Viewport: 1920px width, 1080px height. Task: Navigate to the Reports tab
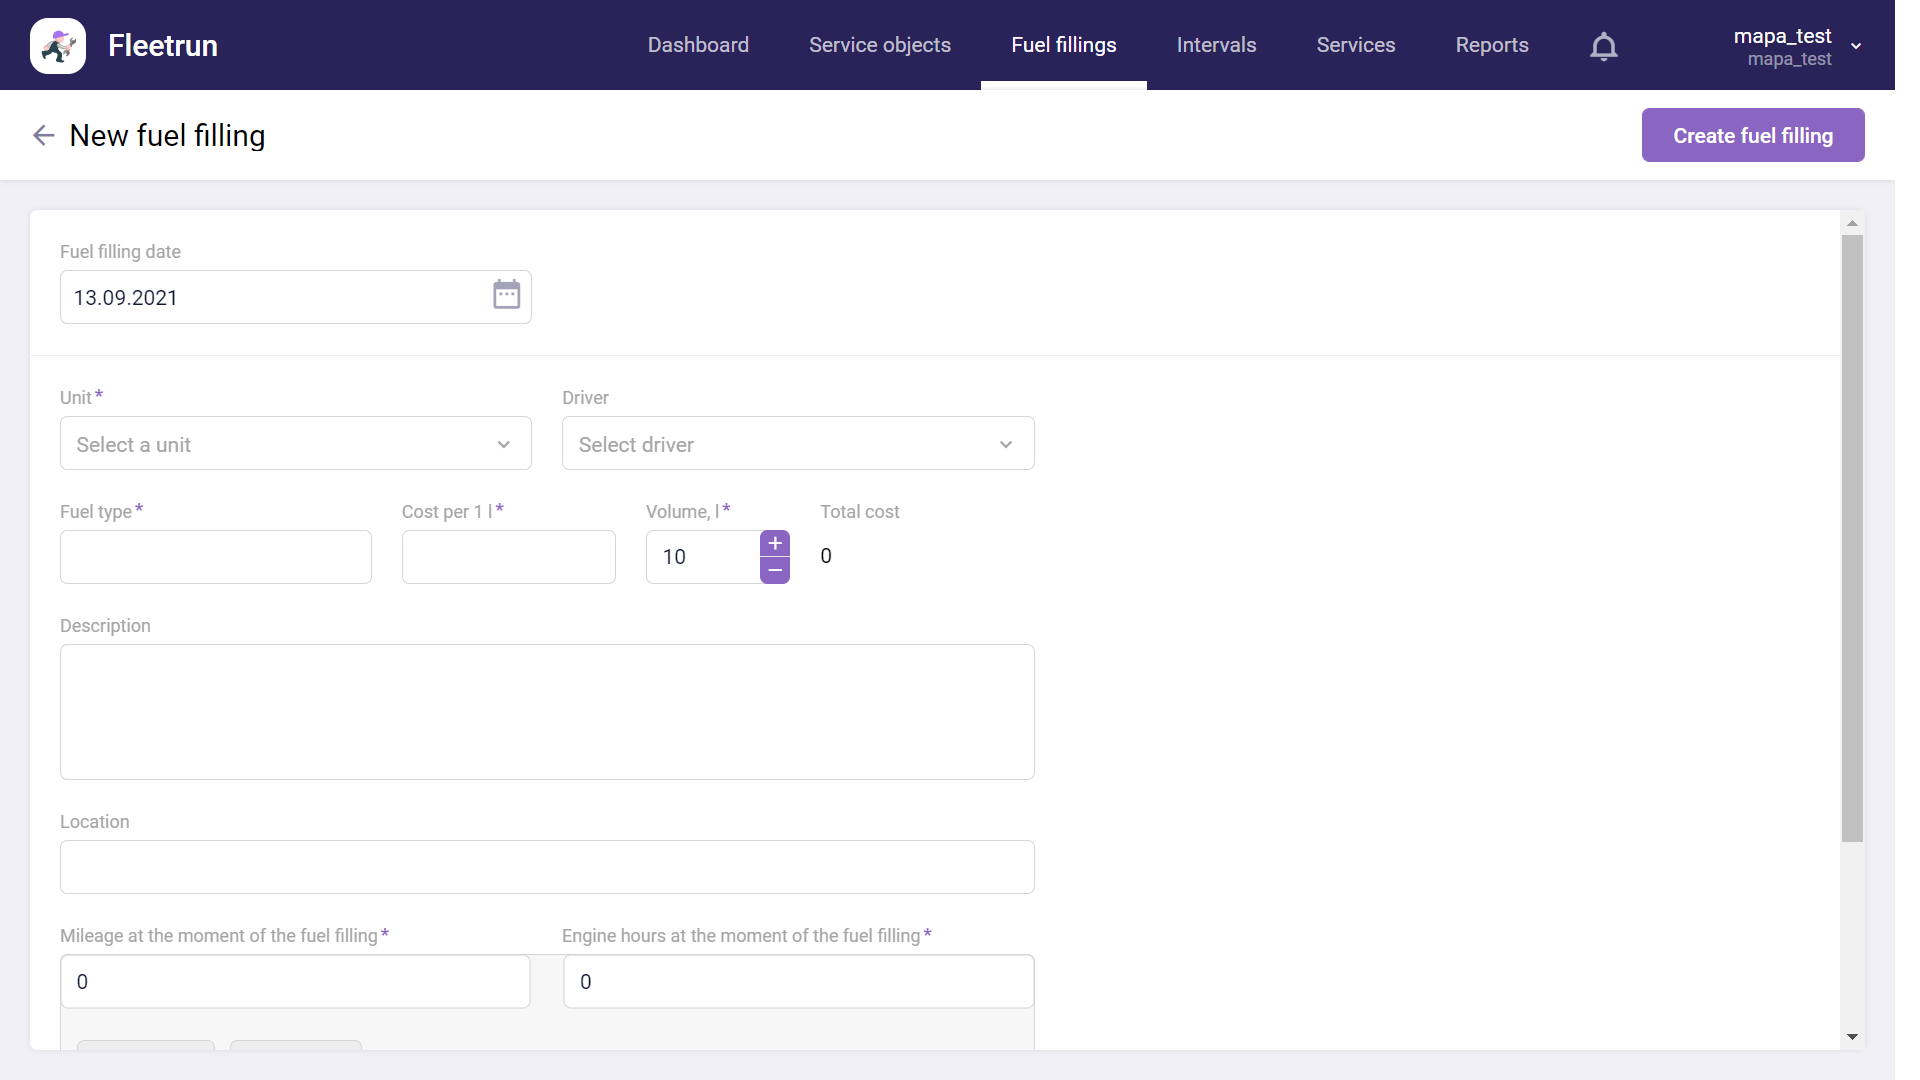click(1491, 45)
